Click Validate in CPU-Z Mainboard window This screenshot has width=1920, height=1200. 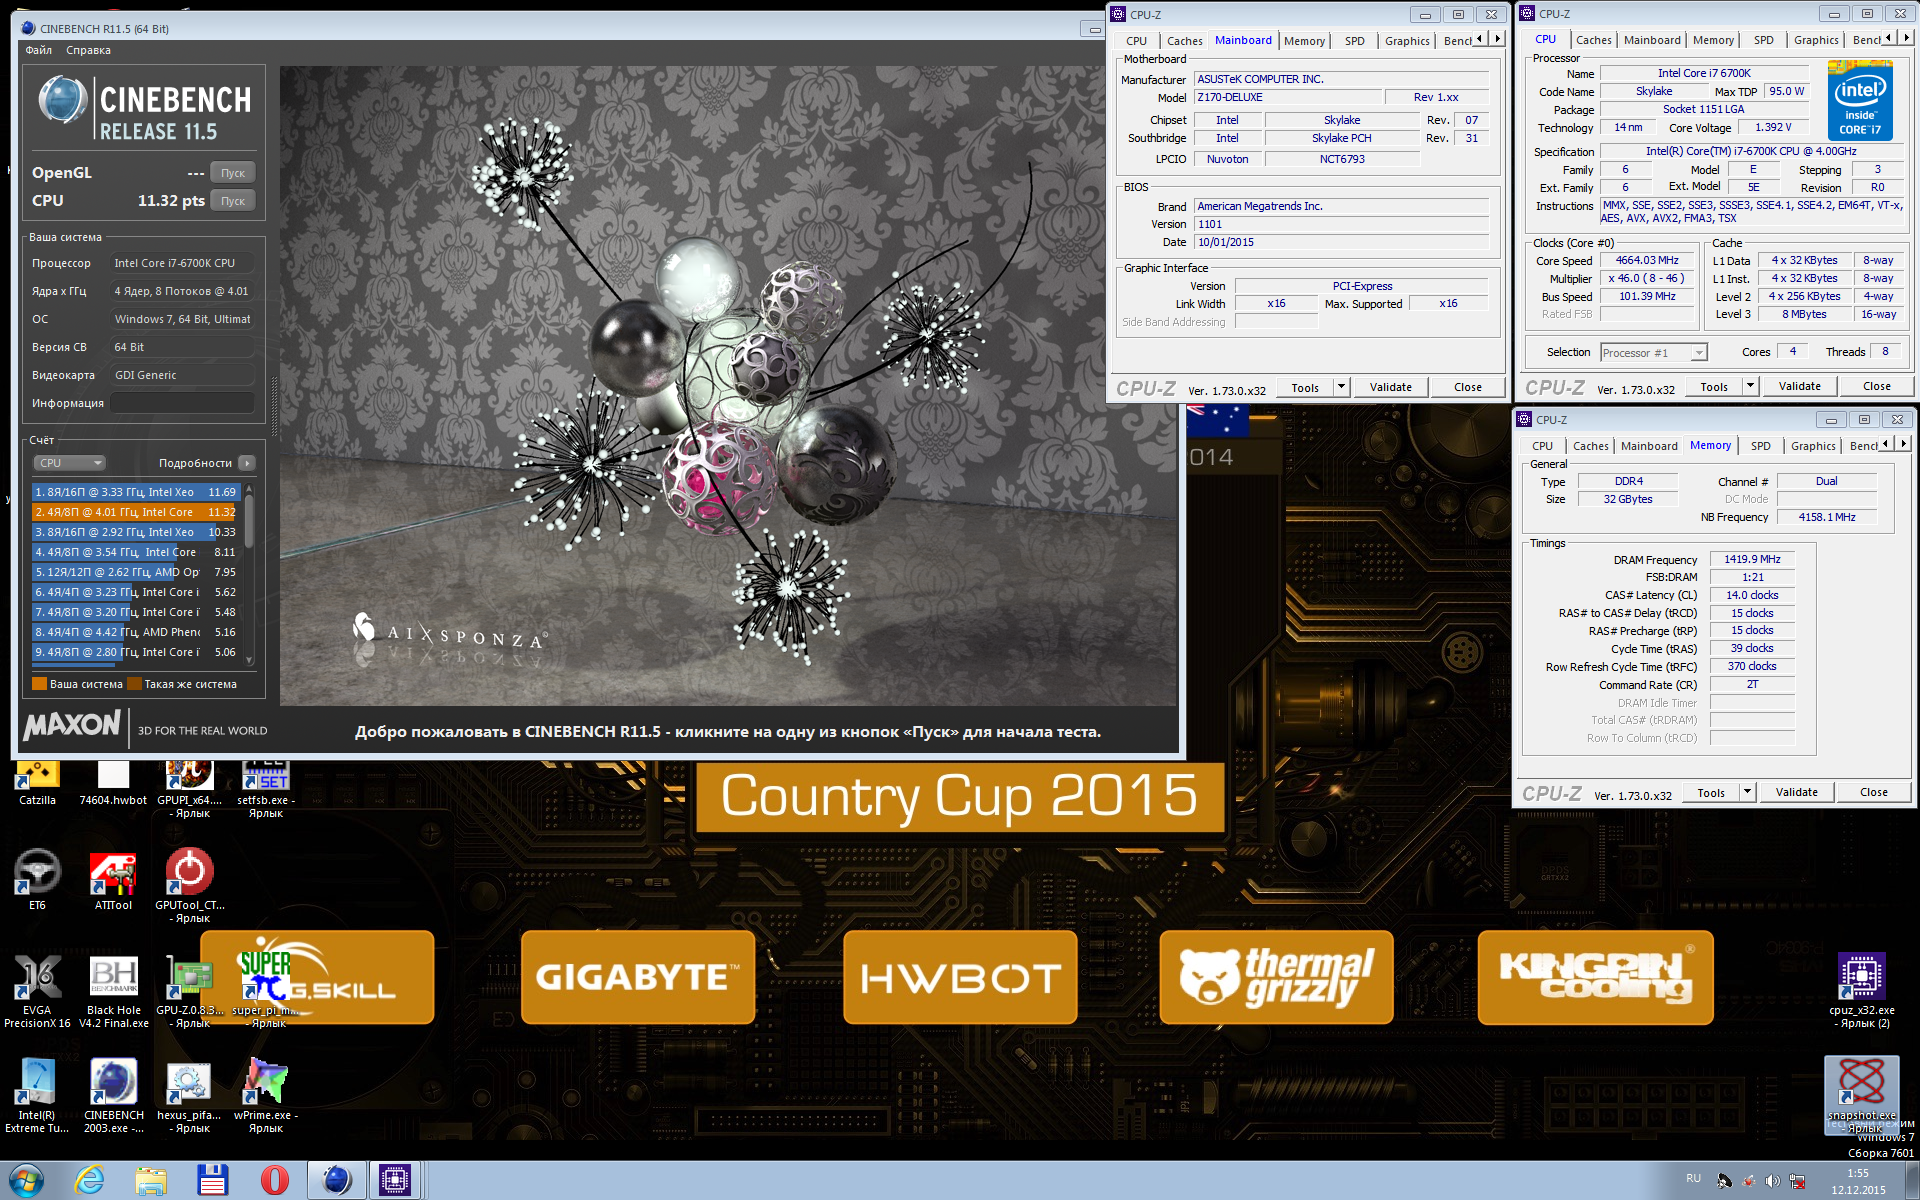tap(1390, 387)
